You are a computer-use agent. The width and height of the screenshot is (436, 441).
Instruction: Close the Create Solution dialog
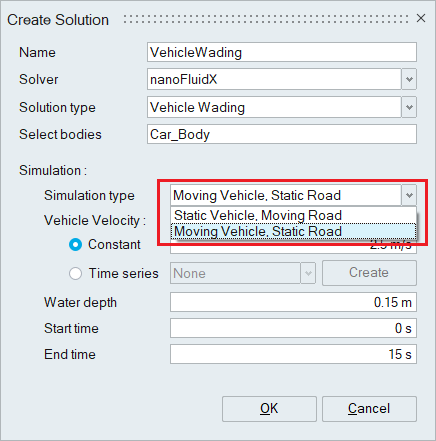(x=421, y=18)
